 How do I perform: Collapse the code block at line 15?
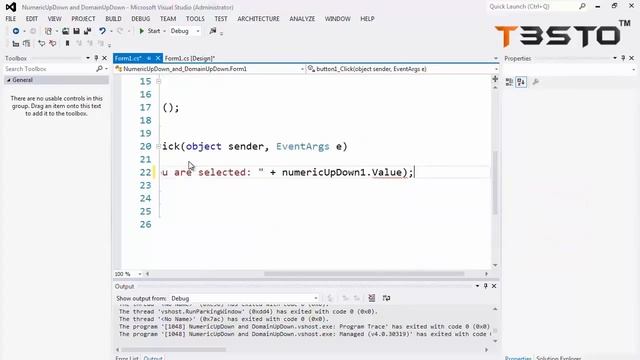click(x=158, y=82)
